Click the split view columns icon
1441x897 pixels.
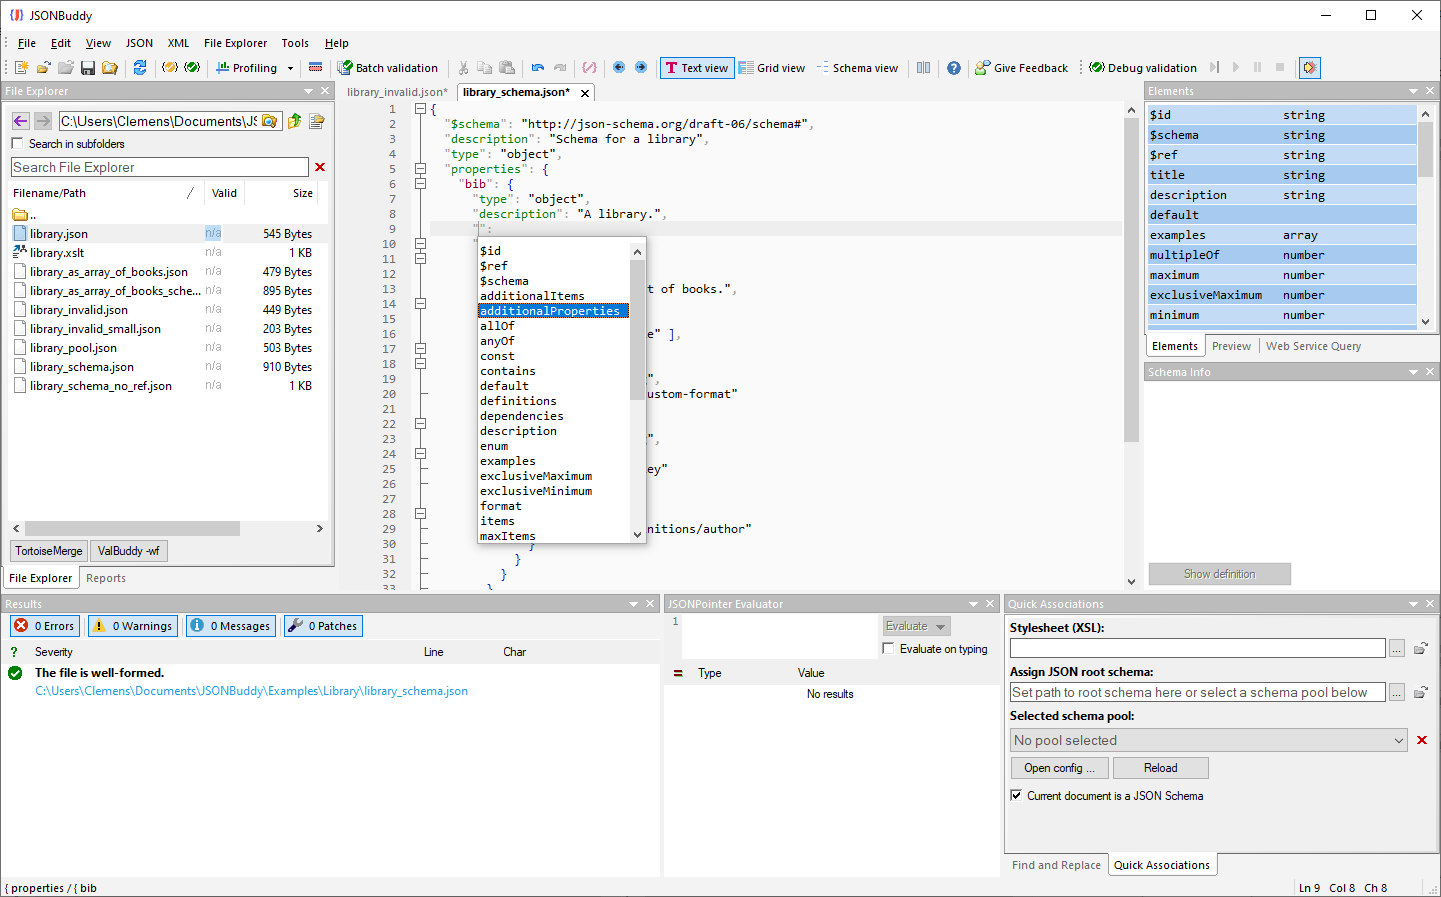click(923, 67)
